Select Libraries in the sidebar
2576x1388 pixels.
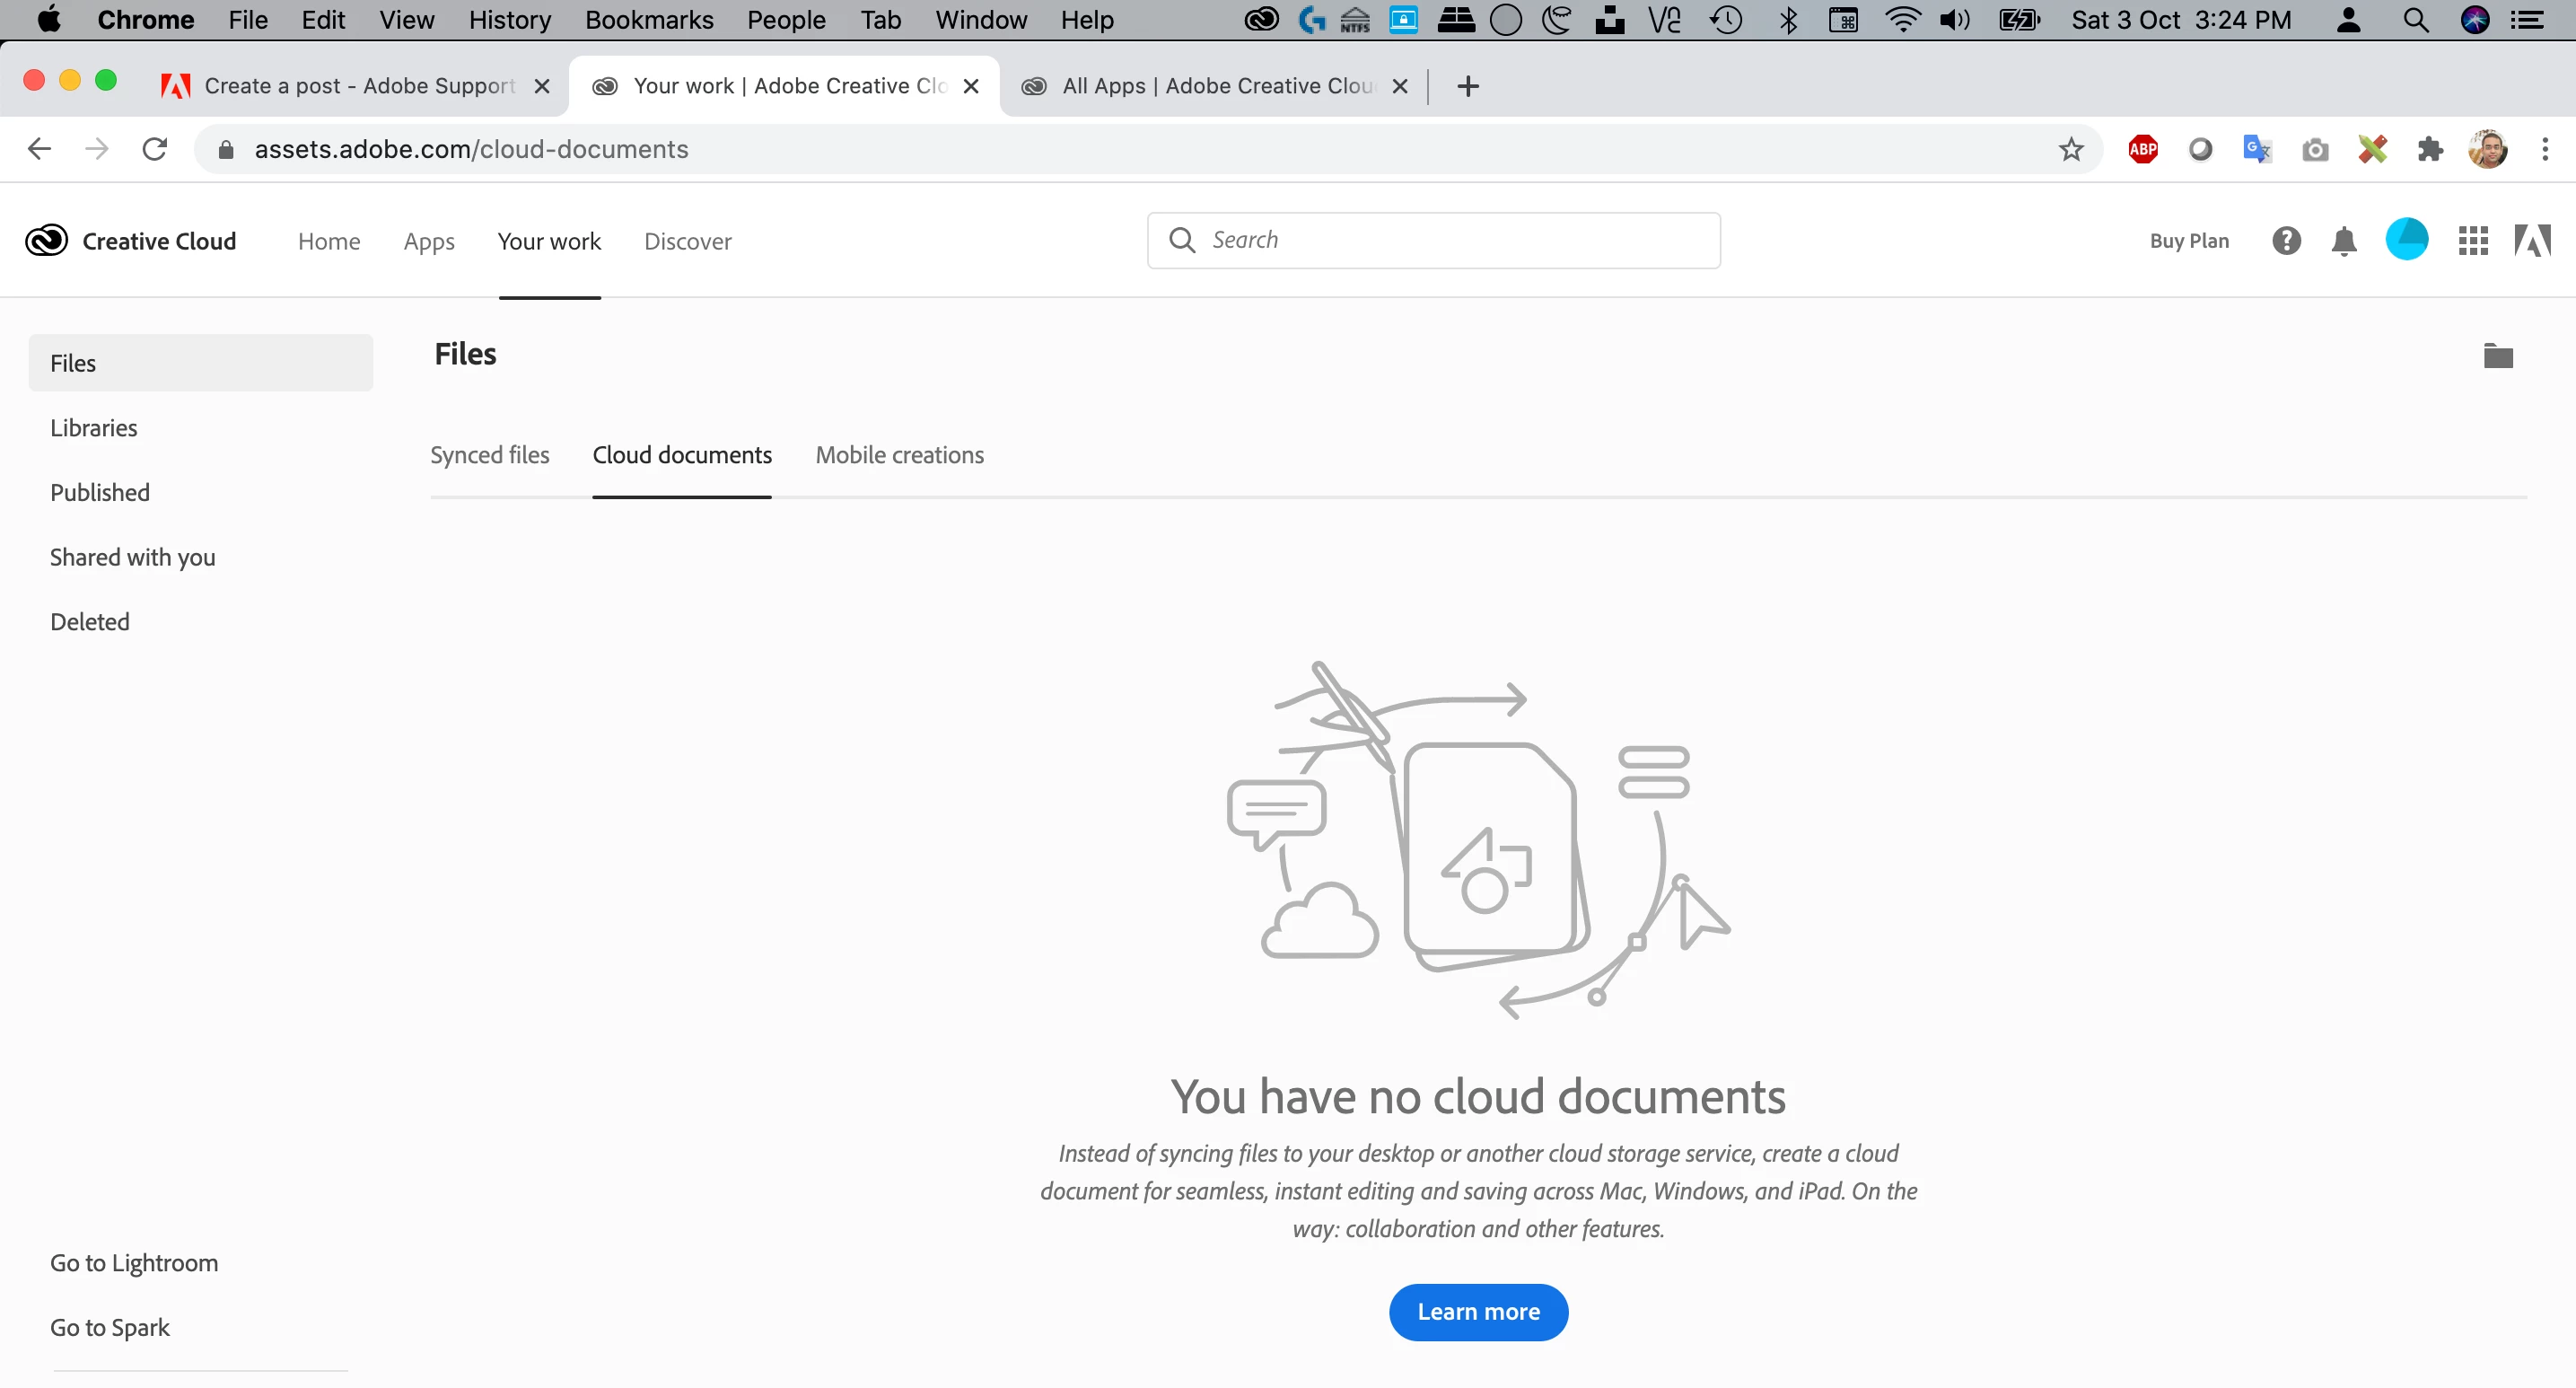(x=94, y=428)
